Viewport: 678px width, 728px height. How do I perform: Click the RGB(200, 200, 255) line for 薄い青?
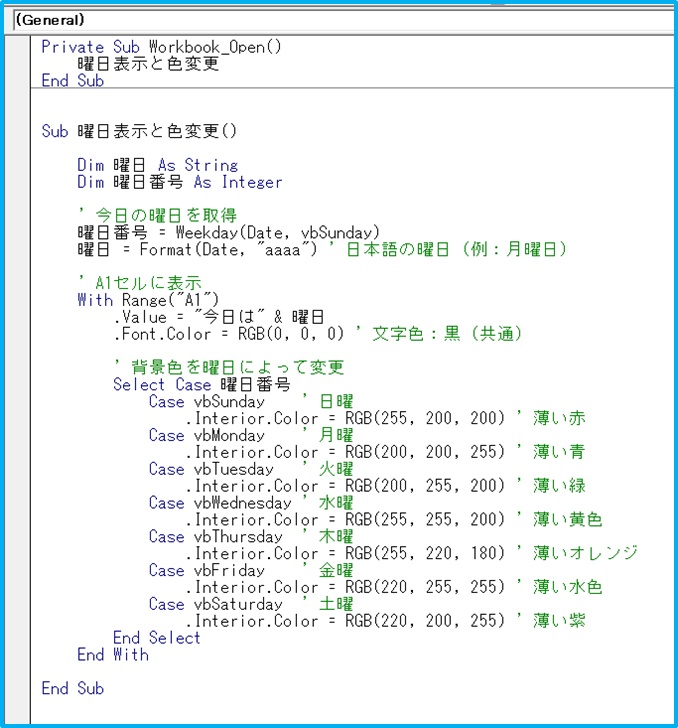(x=385, y=452)
